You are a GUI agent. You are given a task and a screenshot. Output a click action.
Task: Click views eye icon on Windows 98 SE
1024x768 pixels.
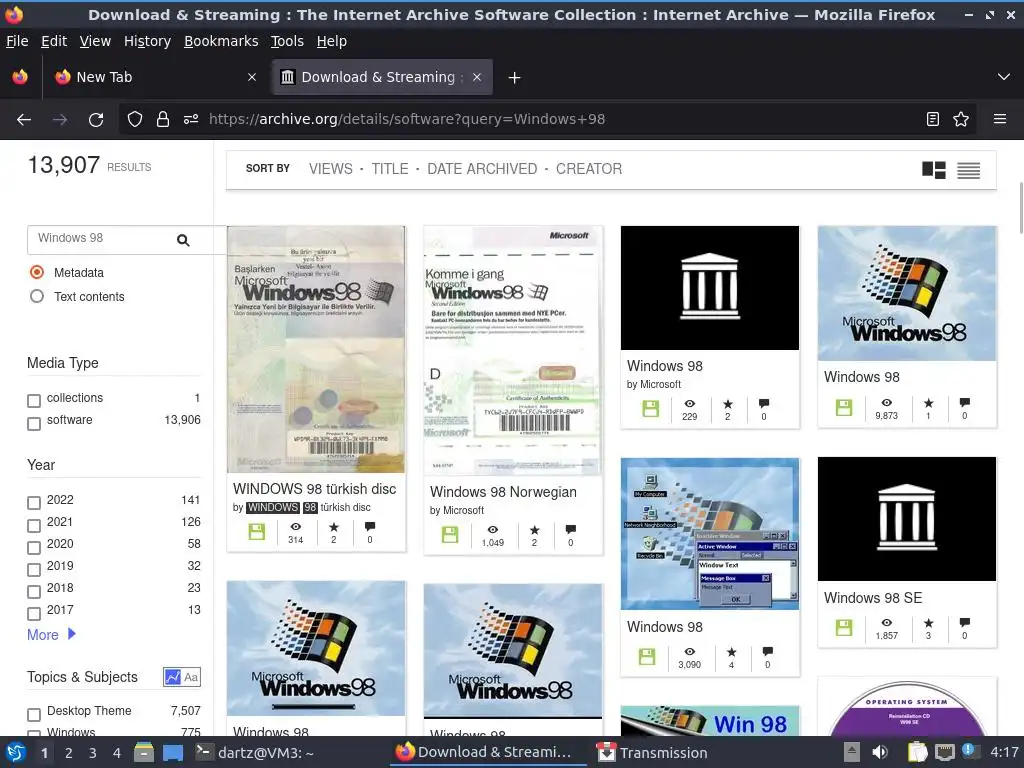(x=886, y=623)
